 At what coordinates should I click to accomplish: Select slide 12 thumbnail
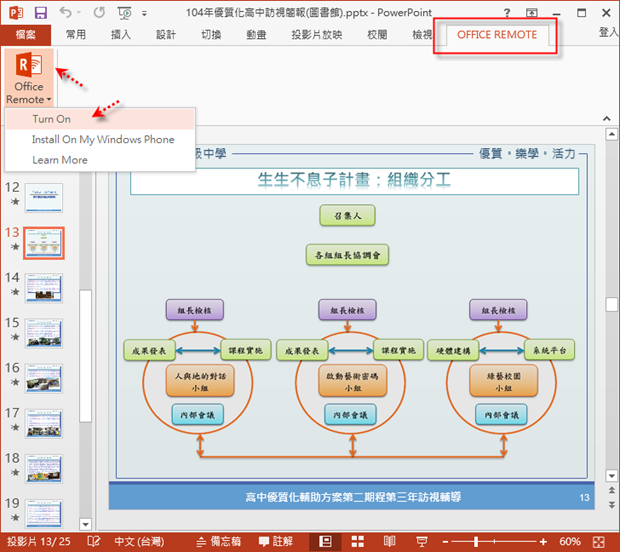click(44, 198)
